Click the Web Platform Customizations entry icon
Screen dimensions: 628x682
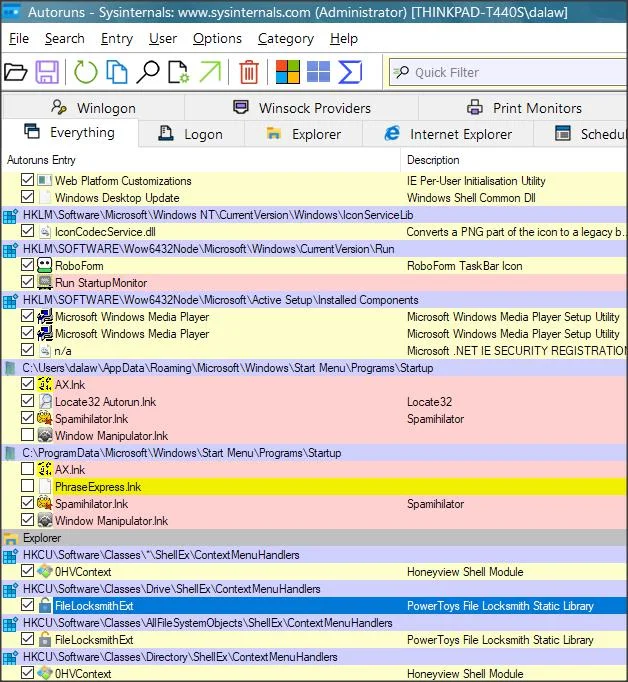tap(45, 181)
